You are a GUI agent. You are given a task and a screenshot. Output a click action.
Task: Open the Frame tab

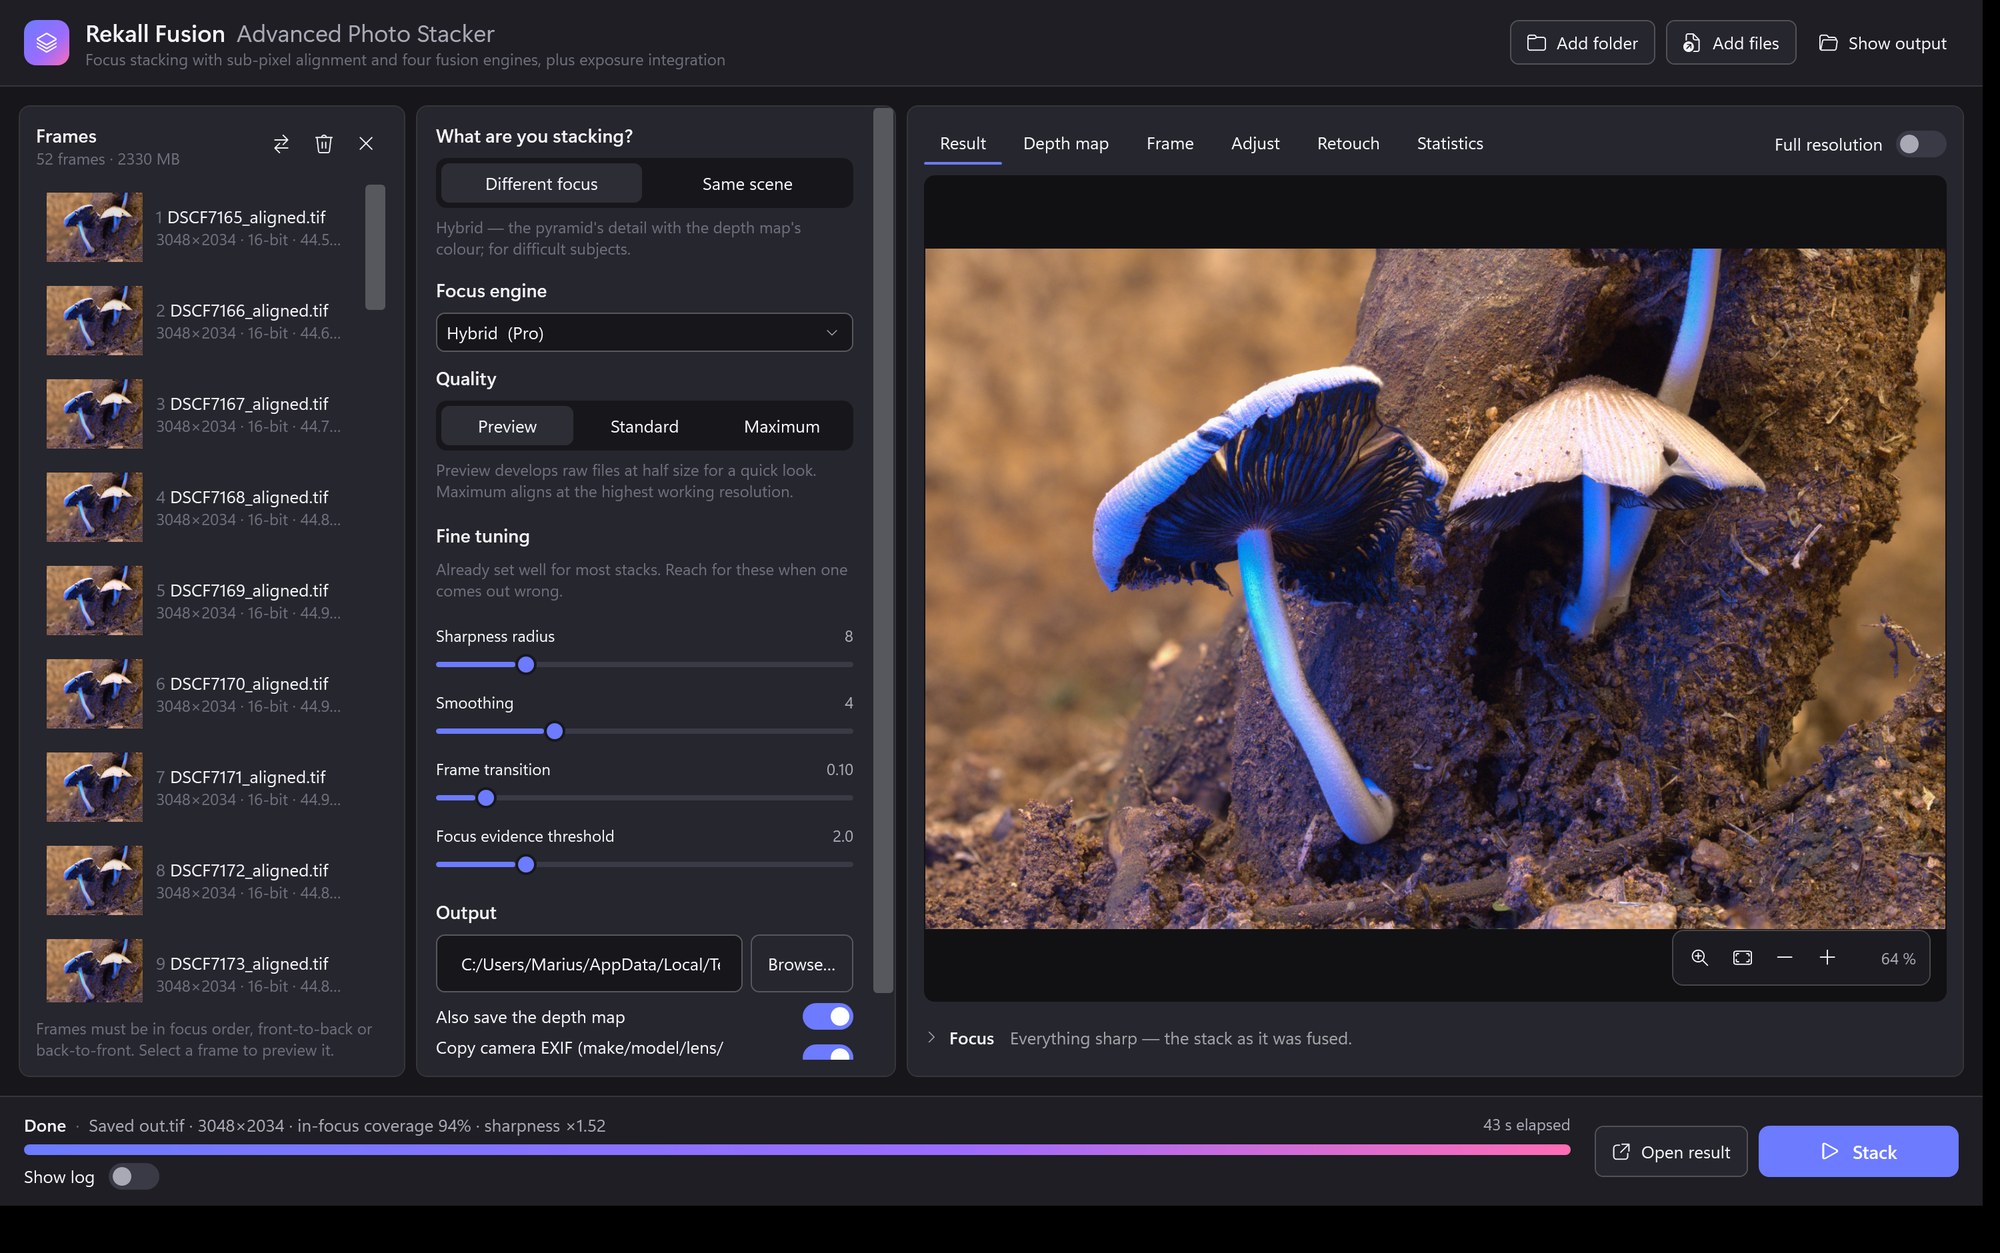click(1170, 144)
